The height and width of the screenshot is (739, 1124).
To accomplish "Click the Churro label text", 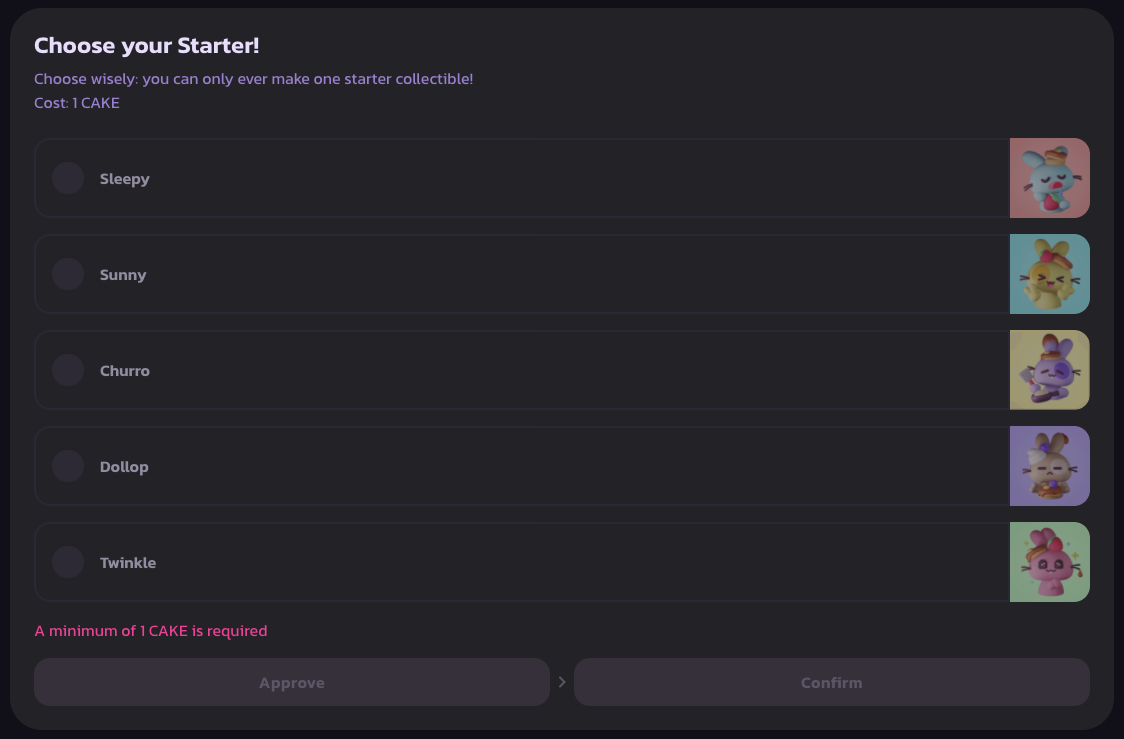I will (125, 371).
